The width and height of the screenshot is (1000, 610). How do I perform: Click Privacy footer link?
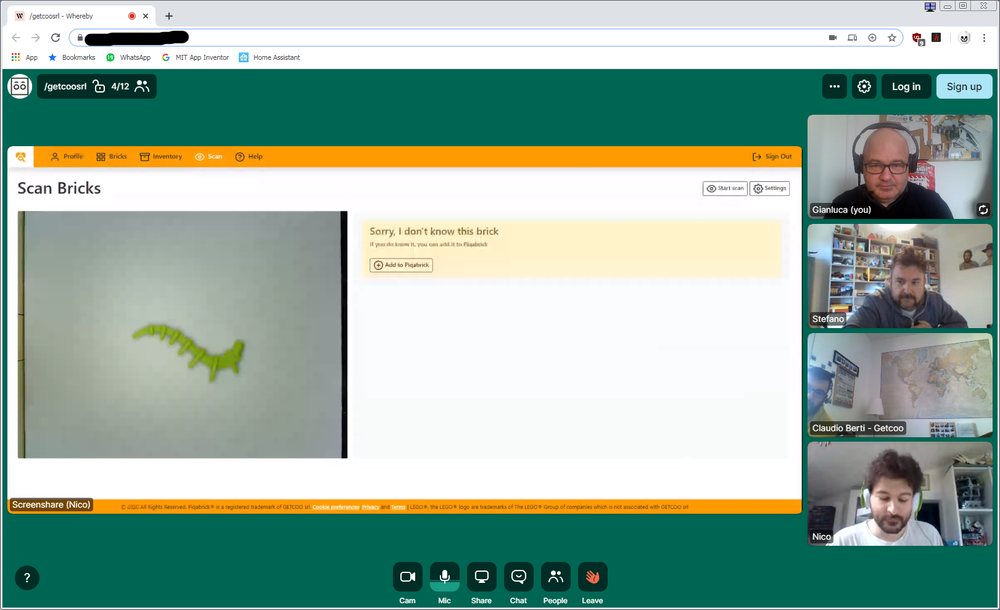click(x=371, y=507)
